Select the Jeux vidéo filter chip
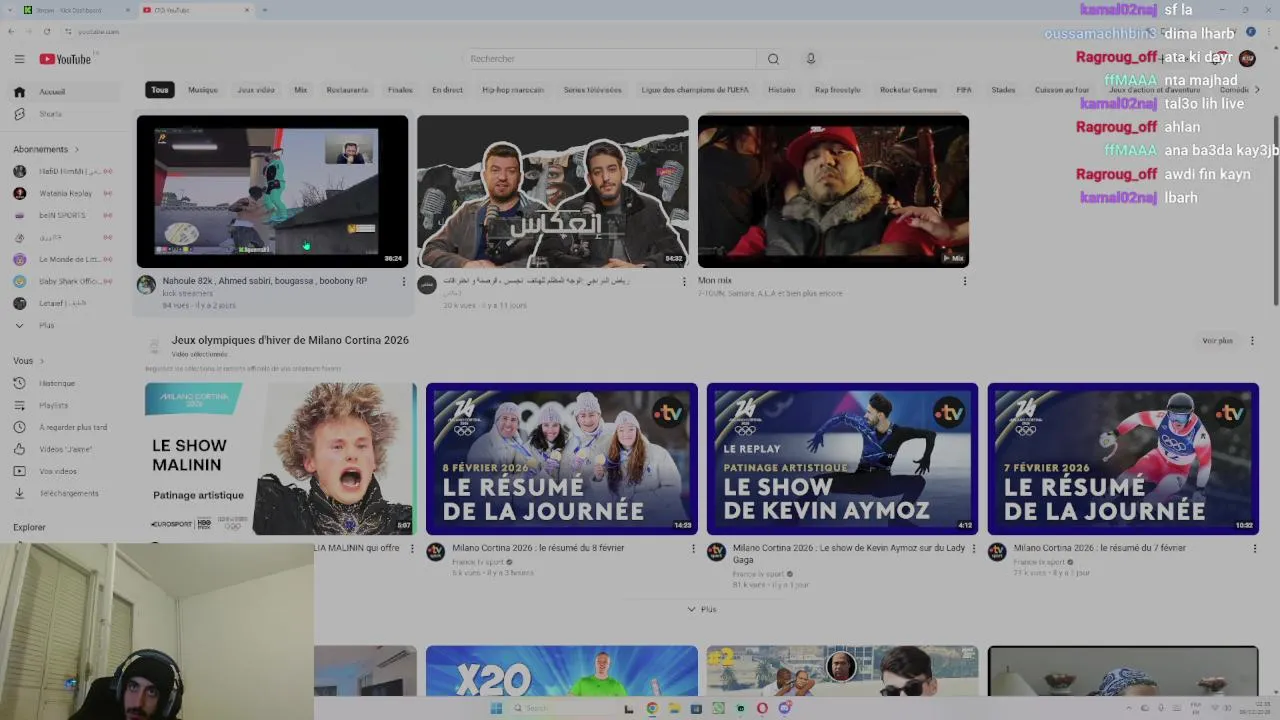This screenshot has height=720, width=1280. 256,90
